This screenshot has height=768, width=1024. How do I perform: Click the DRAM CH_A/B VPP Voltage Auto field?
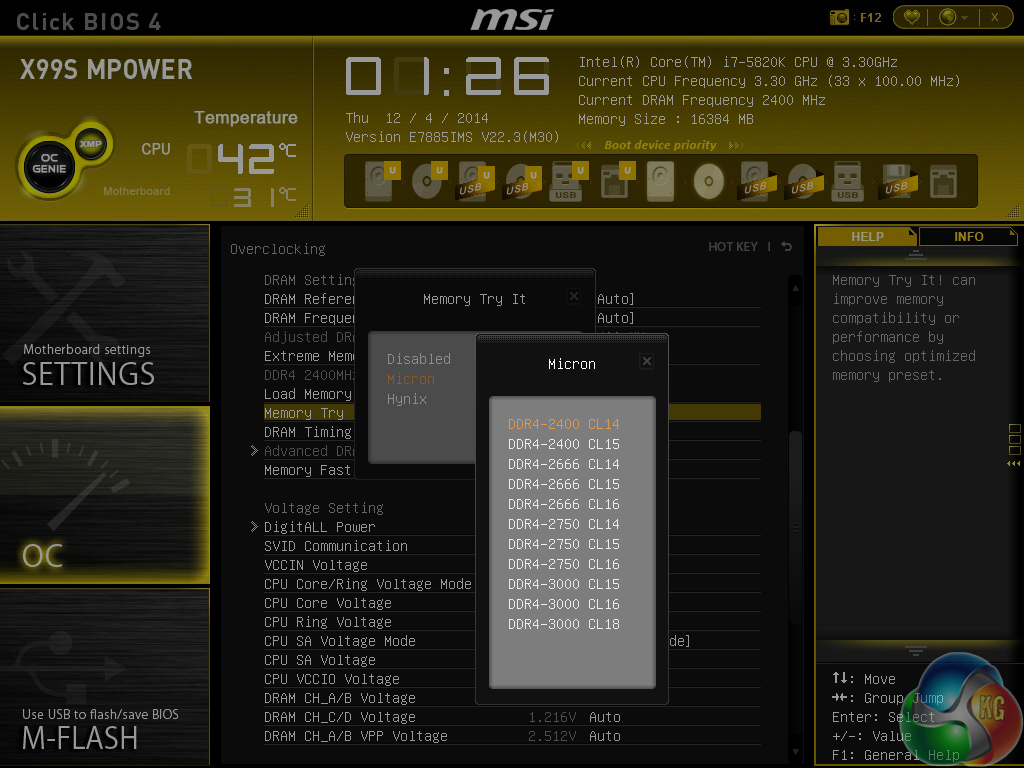coord(605,736)
